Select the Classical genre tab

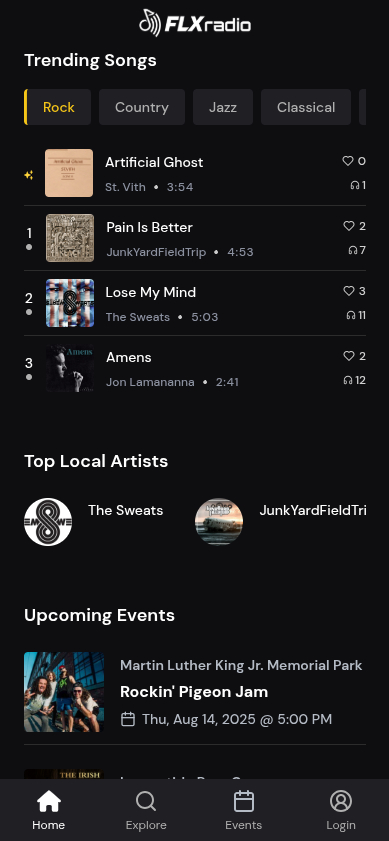pyautogui.click(x=306, y=107)
